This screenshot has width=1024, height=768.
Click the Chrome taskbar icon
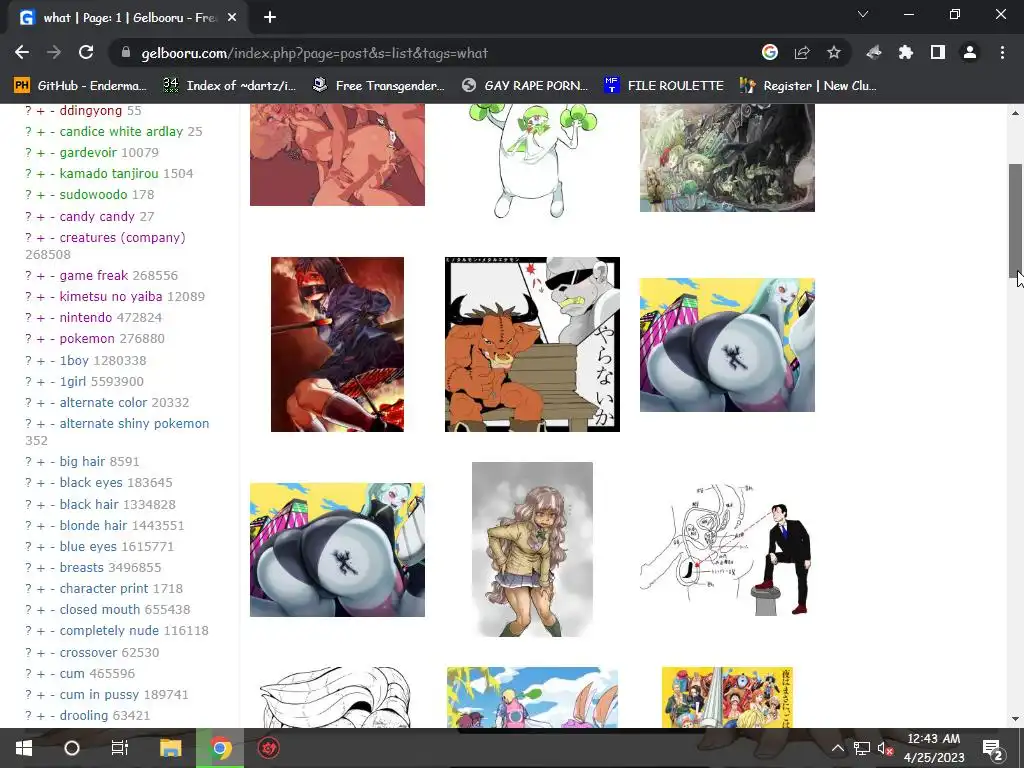point(220,748)
